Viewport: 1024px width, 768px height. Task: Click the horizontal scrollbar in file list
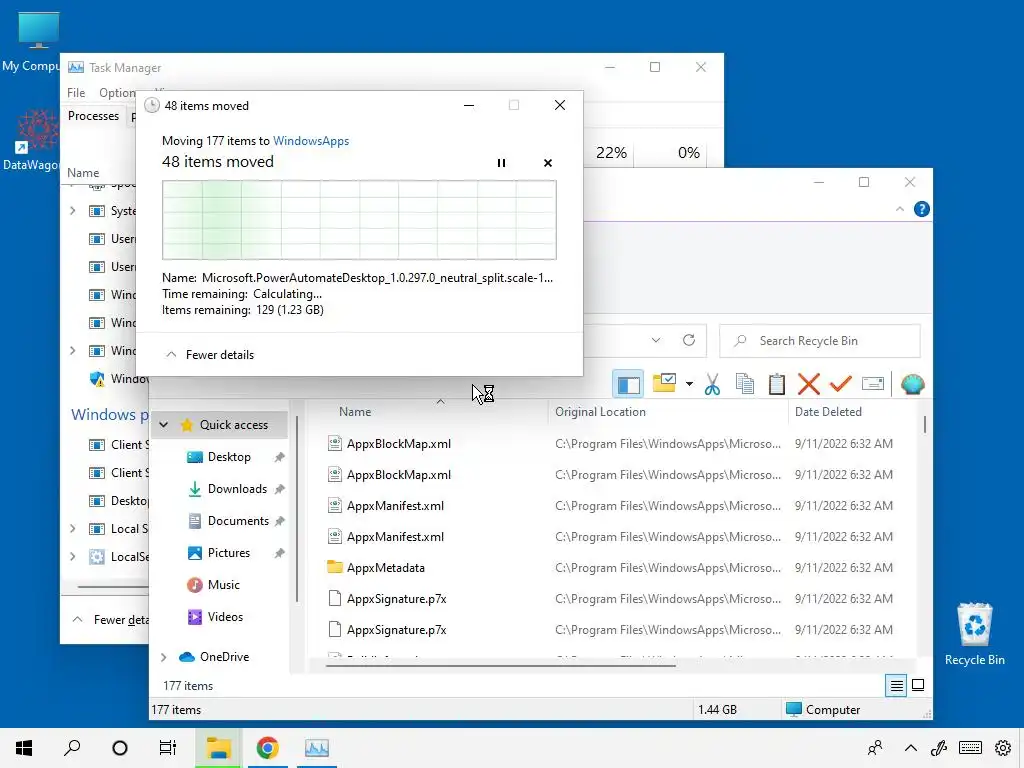(x=500, y=665)
